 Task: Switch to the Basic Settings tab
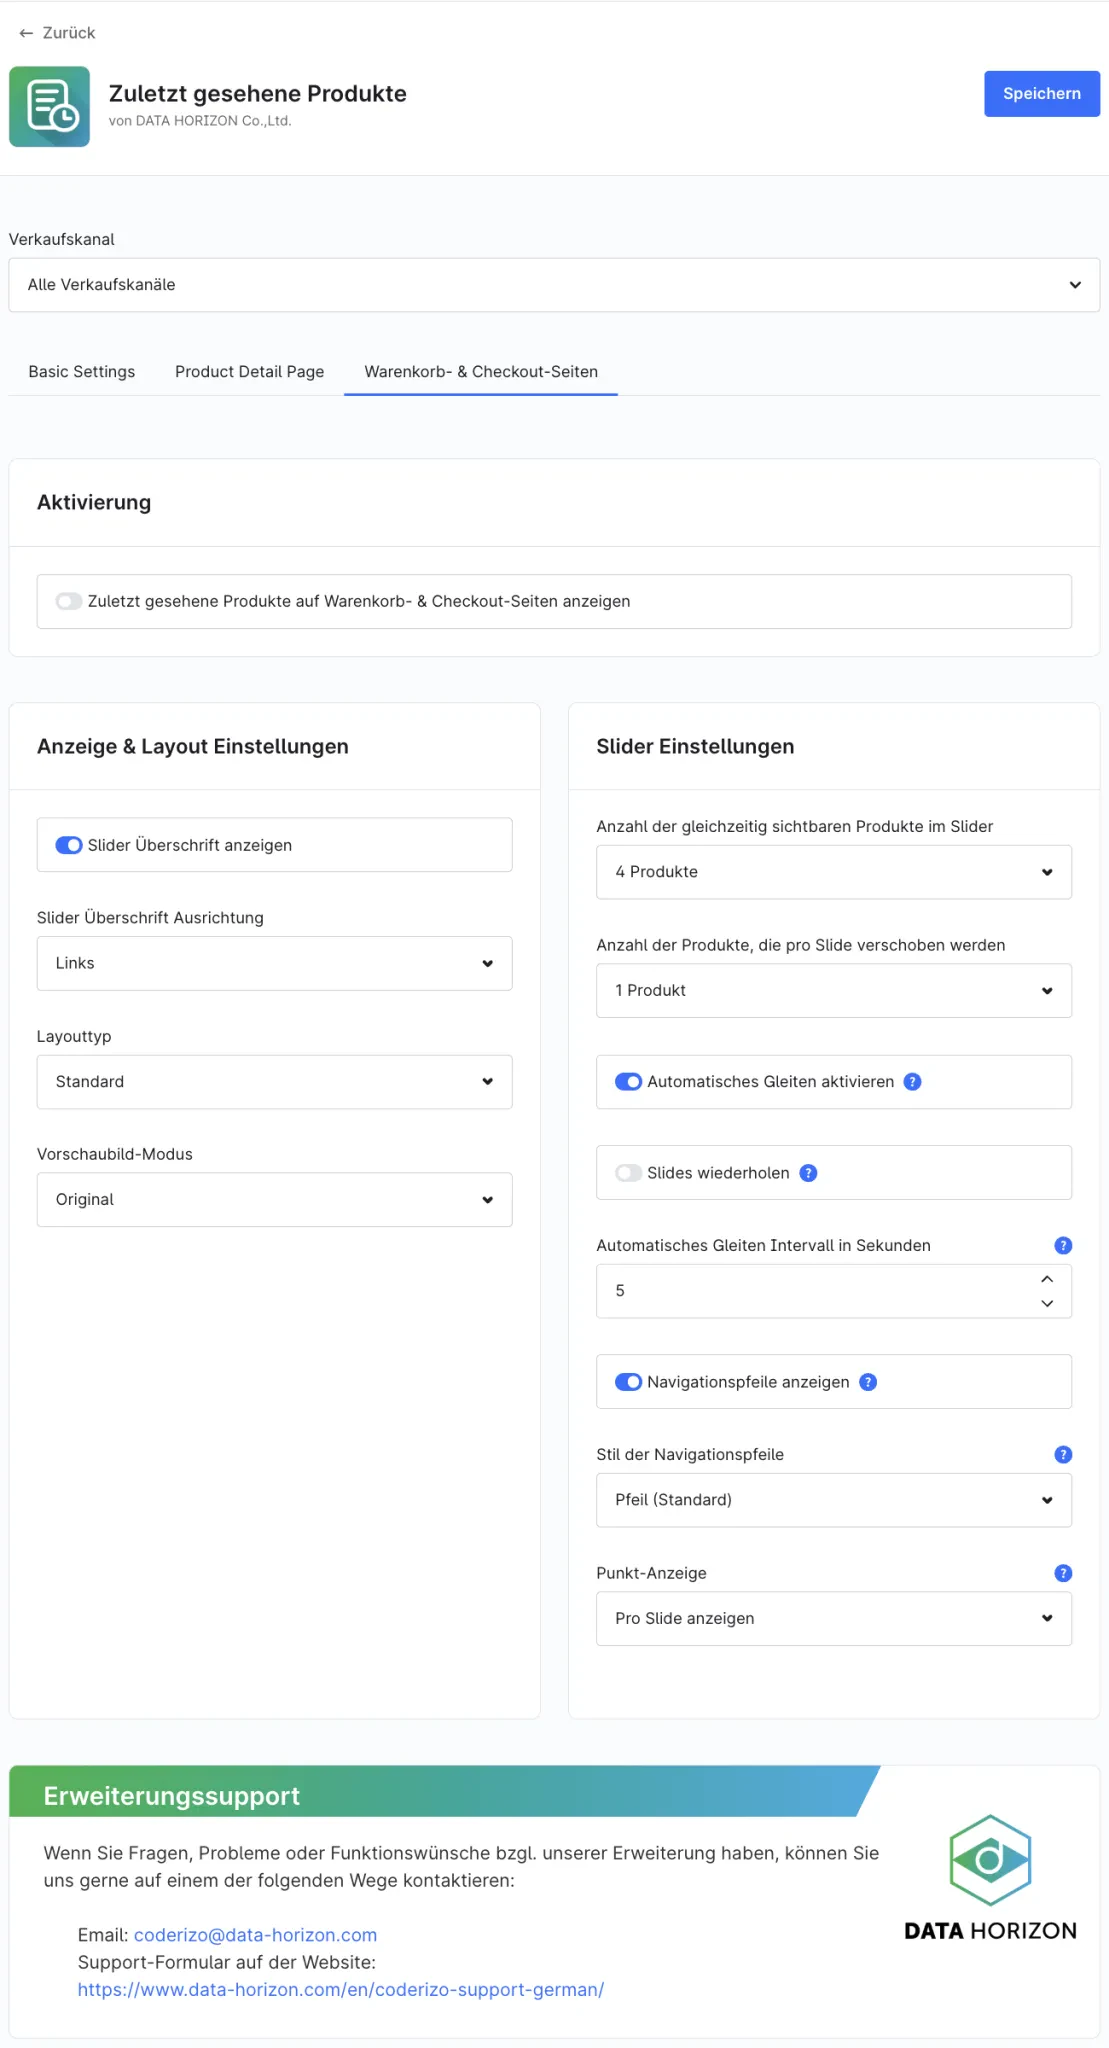pos(82,372)
